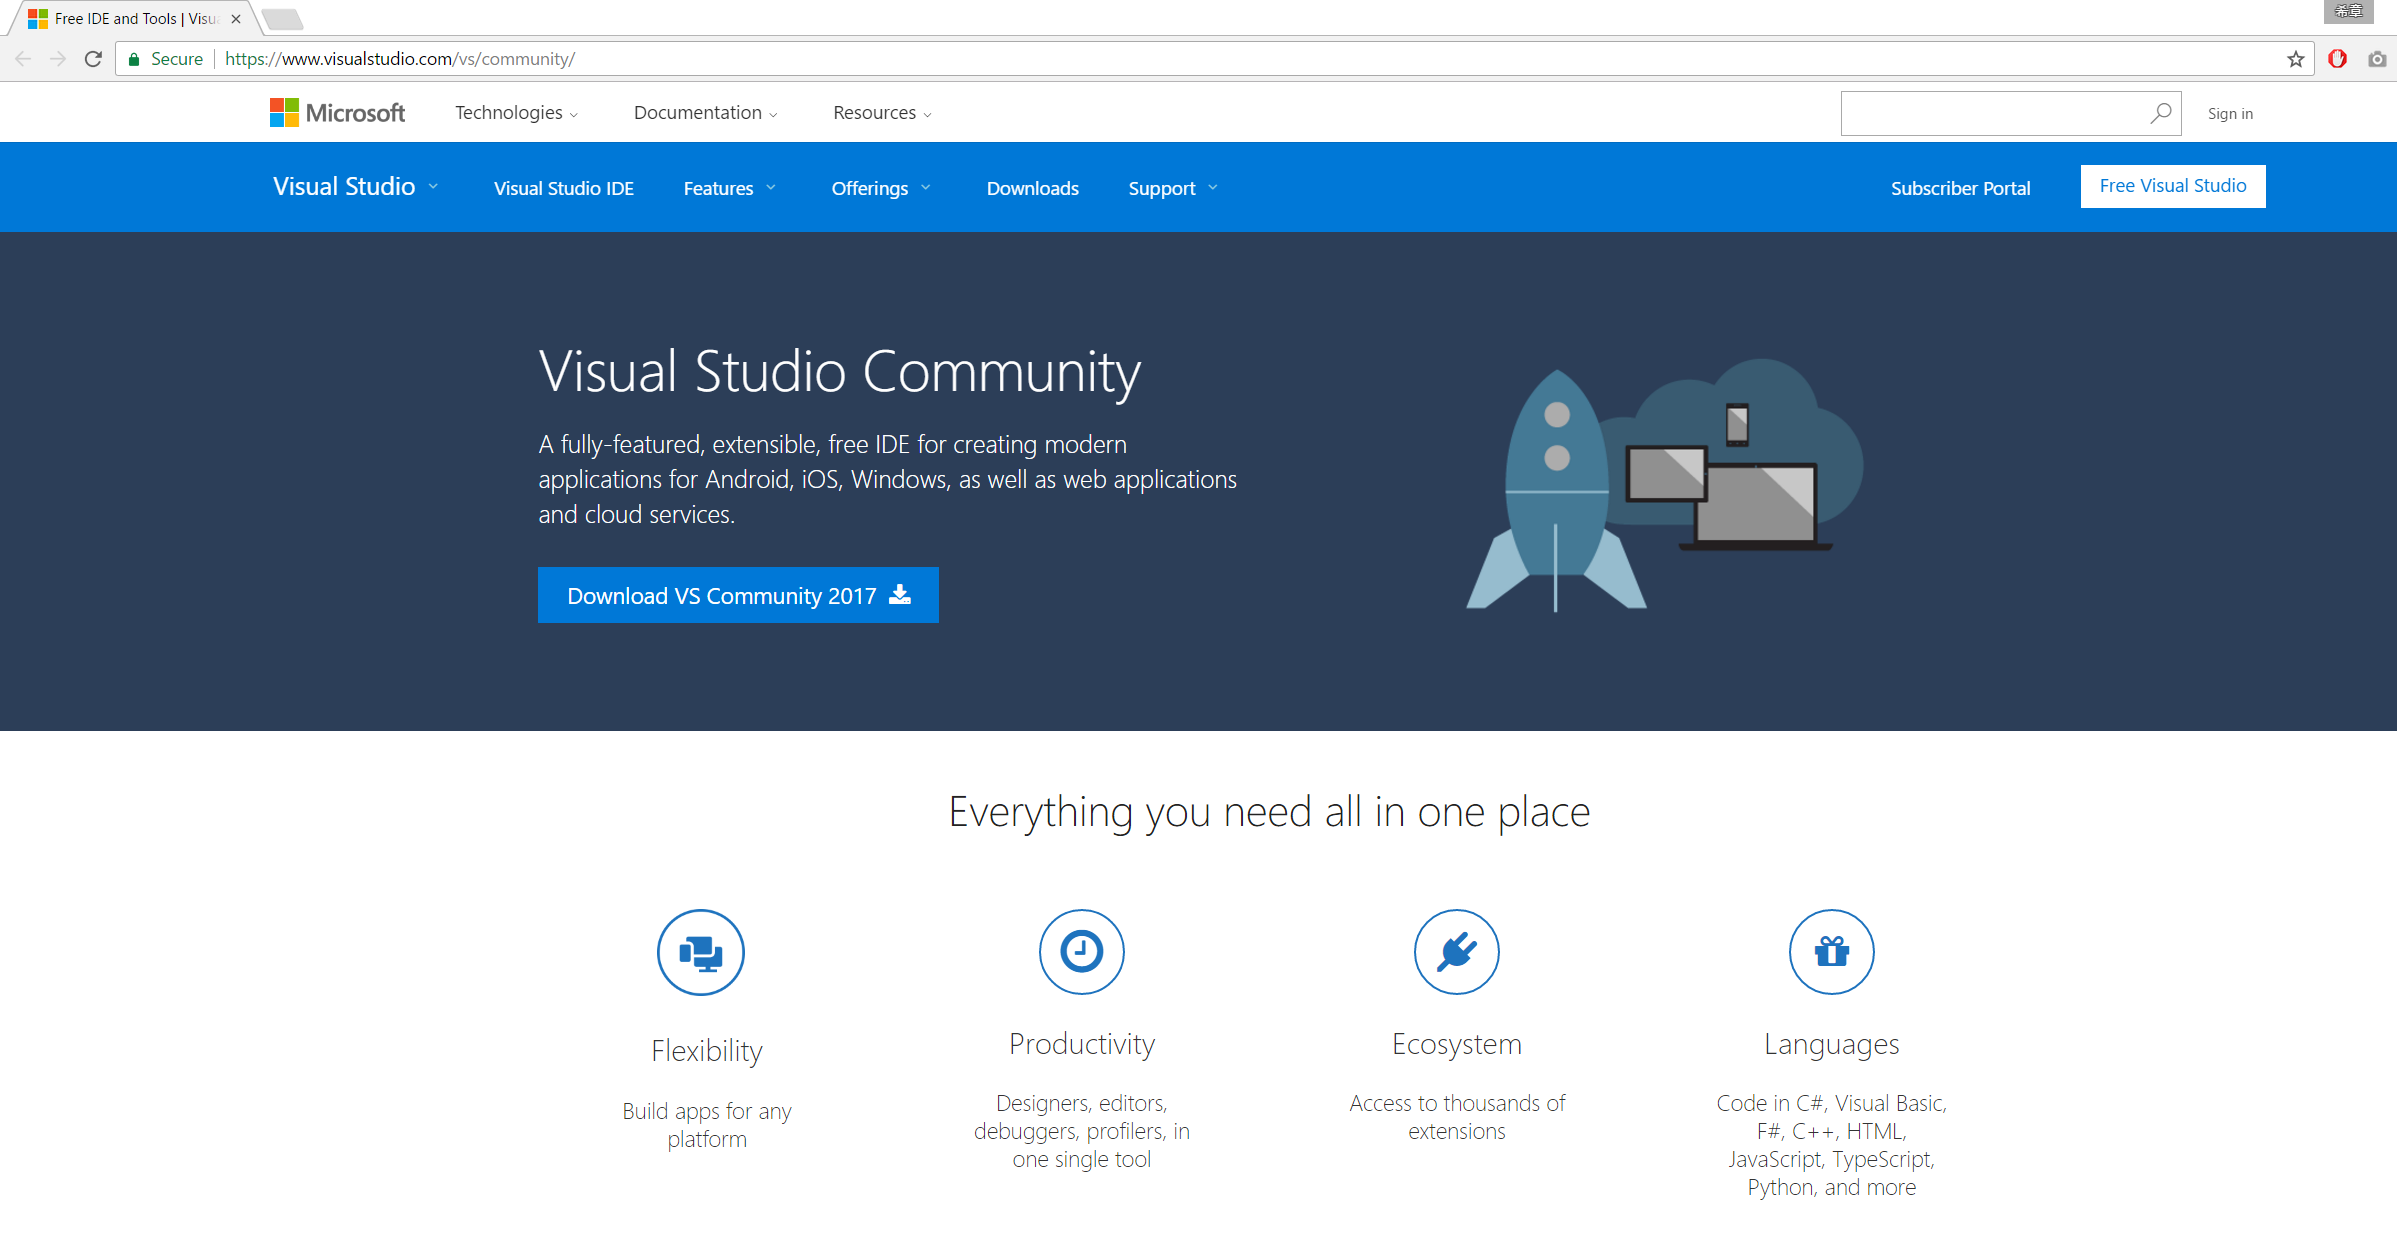The width and height of the screenshot is (2397, 1245).
Task: Open the Documentation dropdown
Action: [704, 111]
